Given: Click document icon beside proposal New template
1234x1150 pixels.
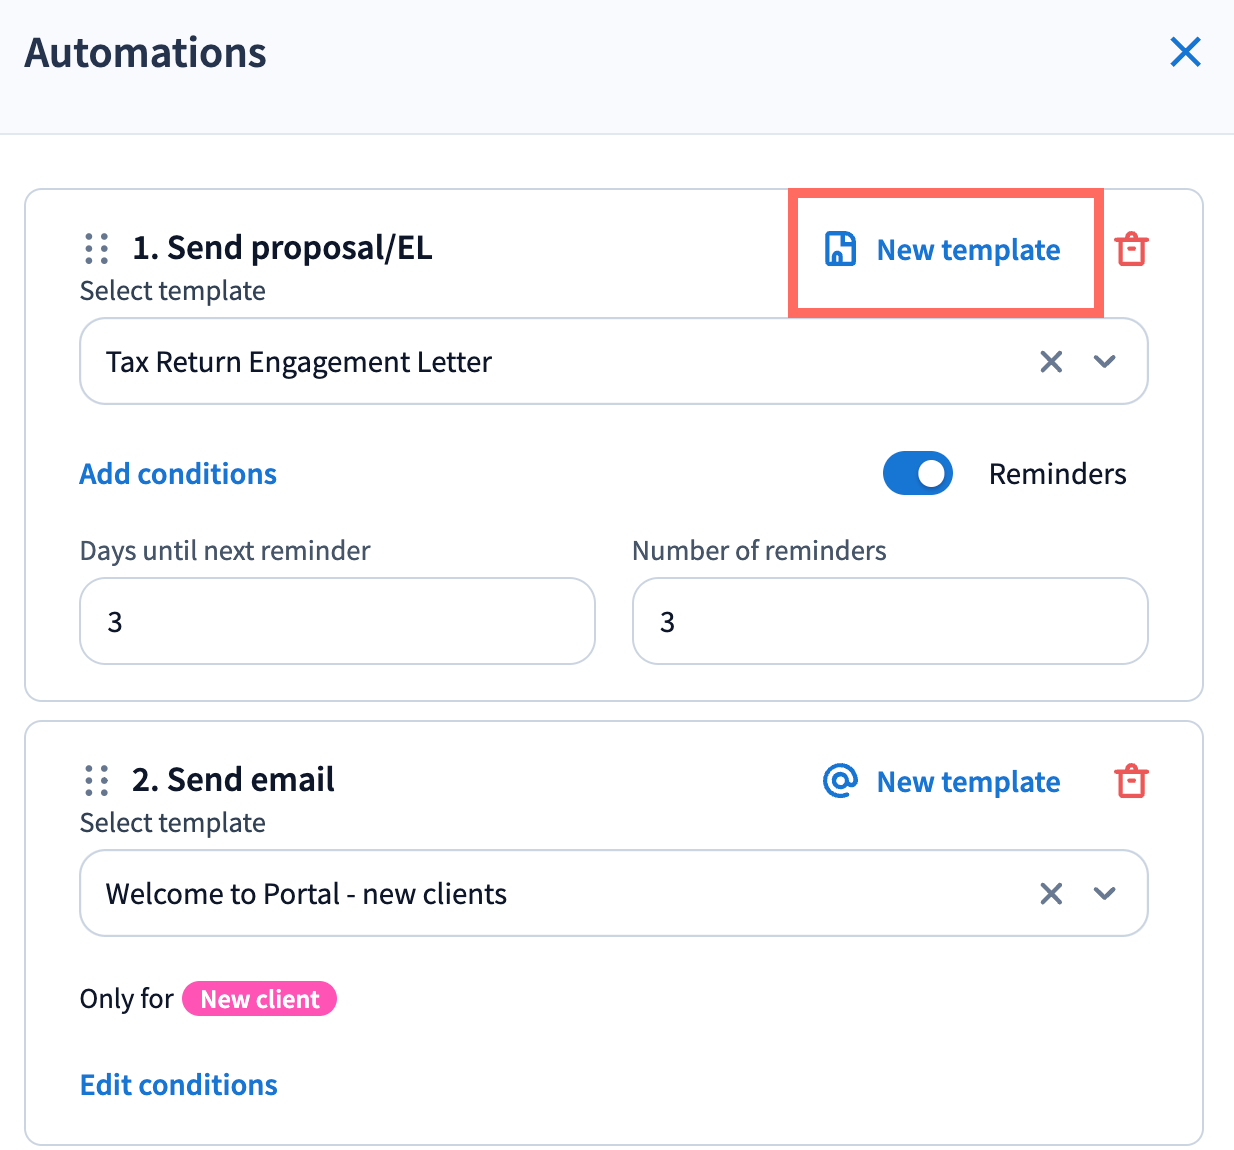Looking at the screenshot, I should (840, 249).
